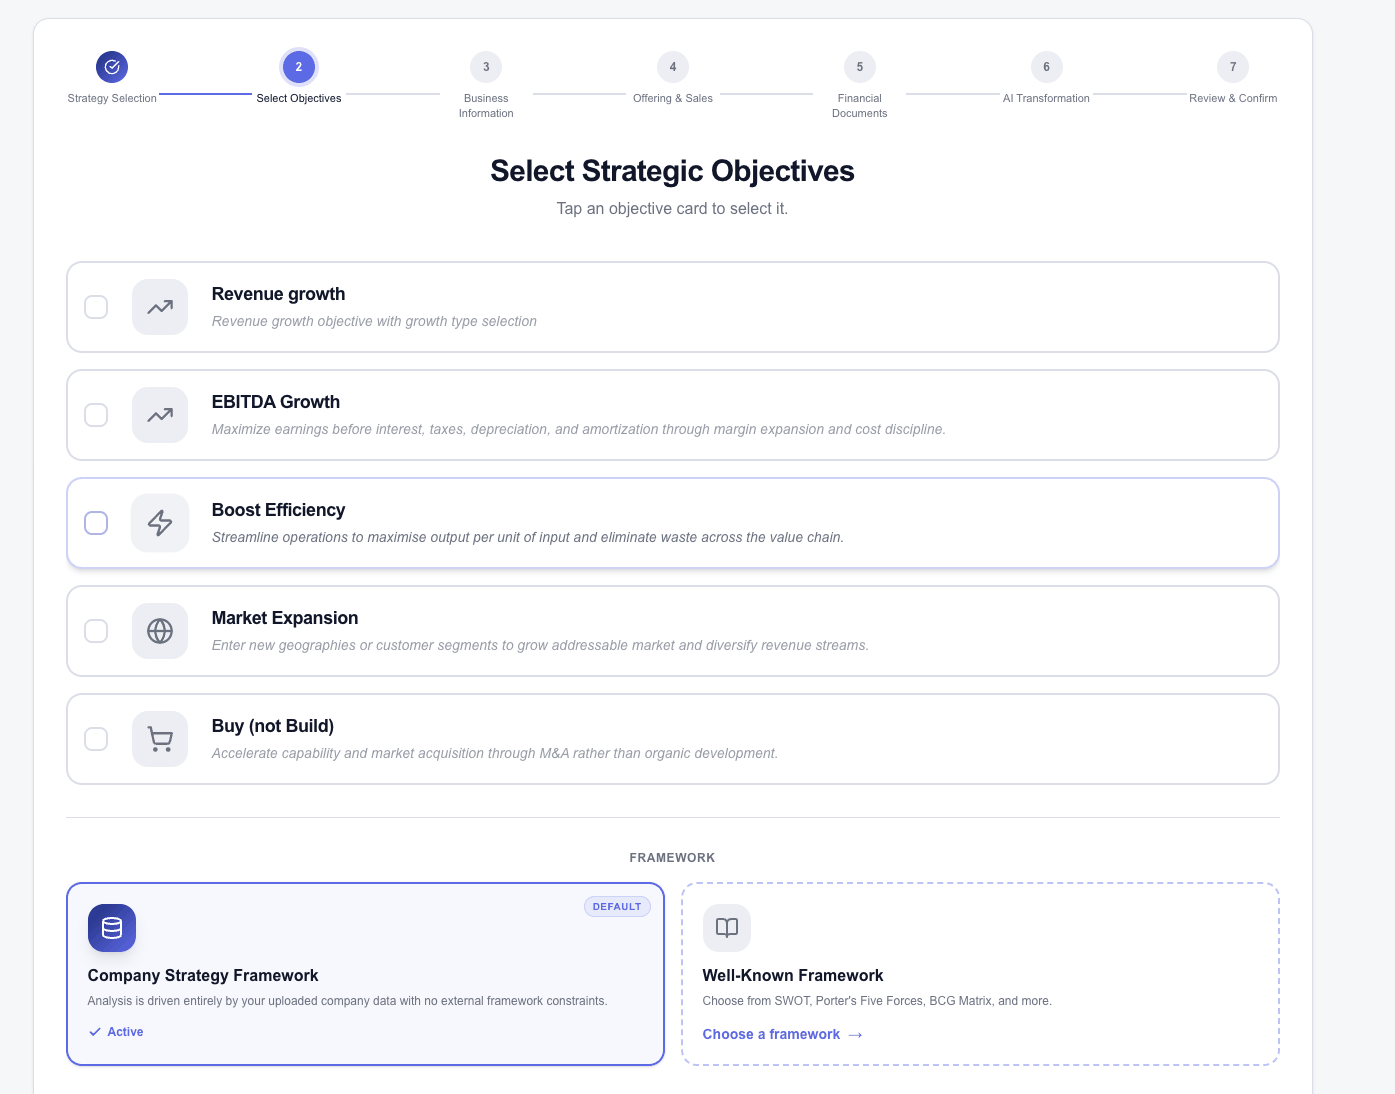Click the Review & Confirm step label

1233,98
